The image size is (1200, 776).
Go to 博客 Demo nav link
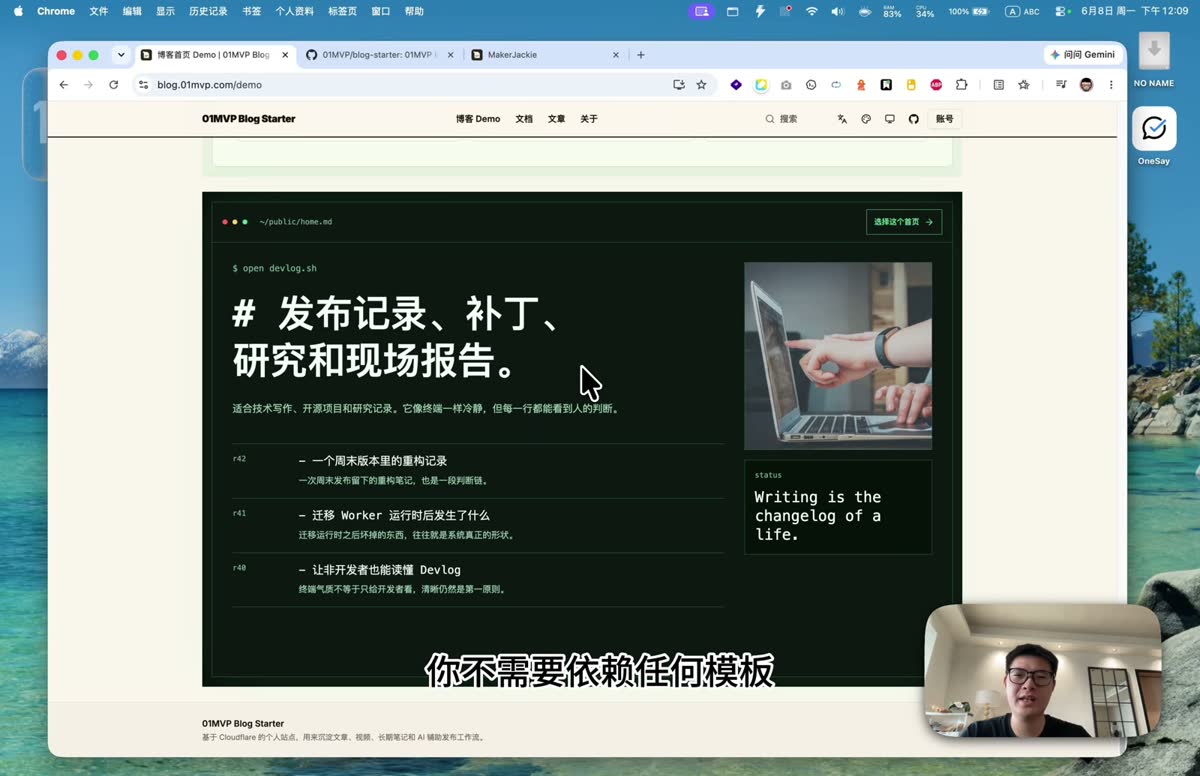point(478,119)
